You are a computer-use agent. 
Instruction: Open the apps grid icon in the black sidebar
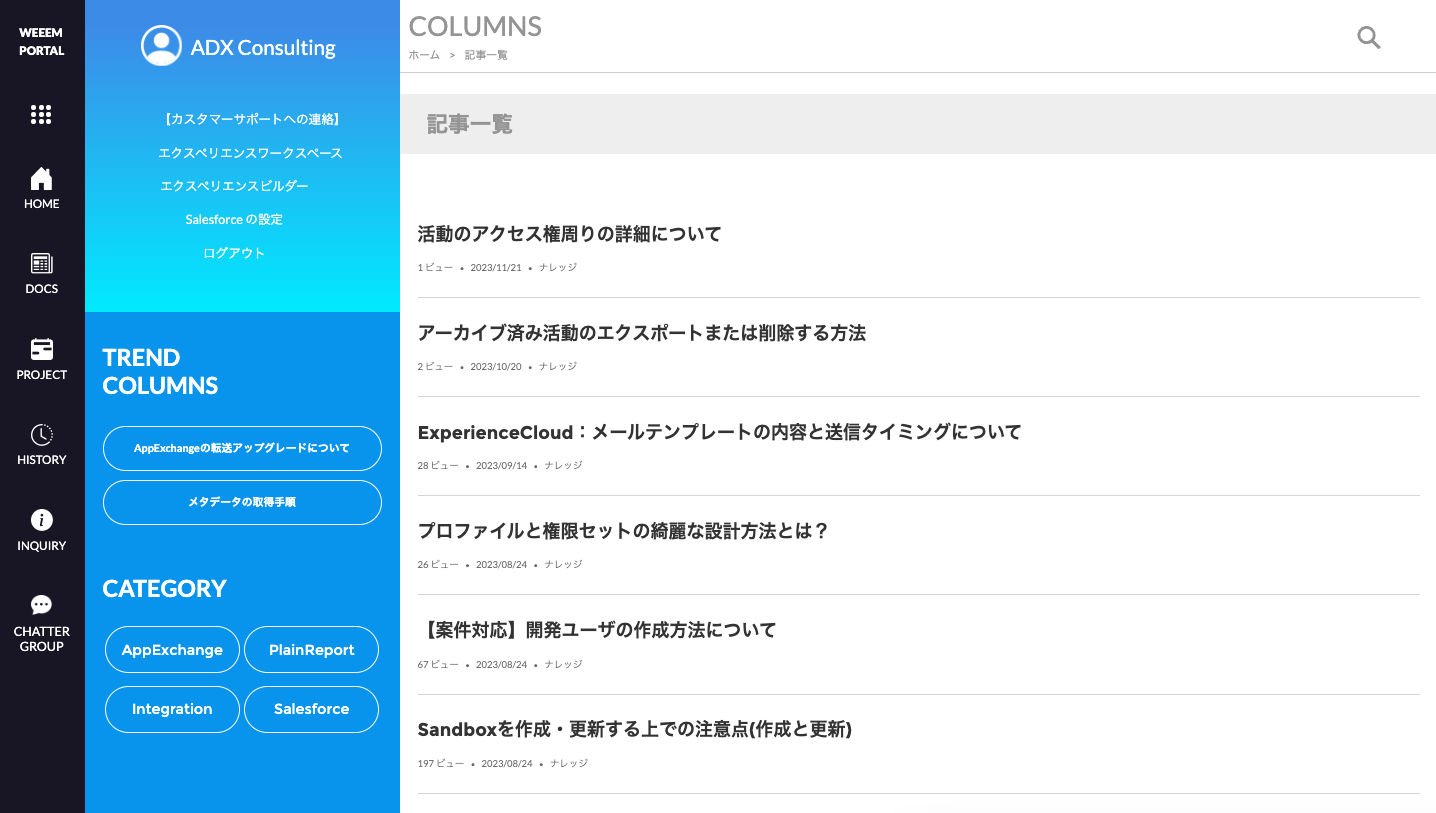click(x=41, y=114)
